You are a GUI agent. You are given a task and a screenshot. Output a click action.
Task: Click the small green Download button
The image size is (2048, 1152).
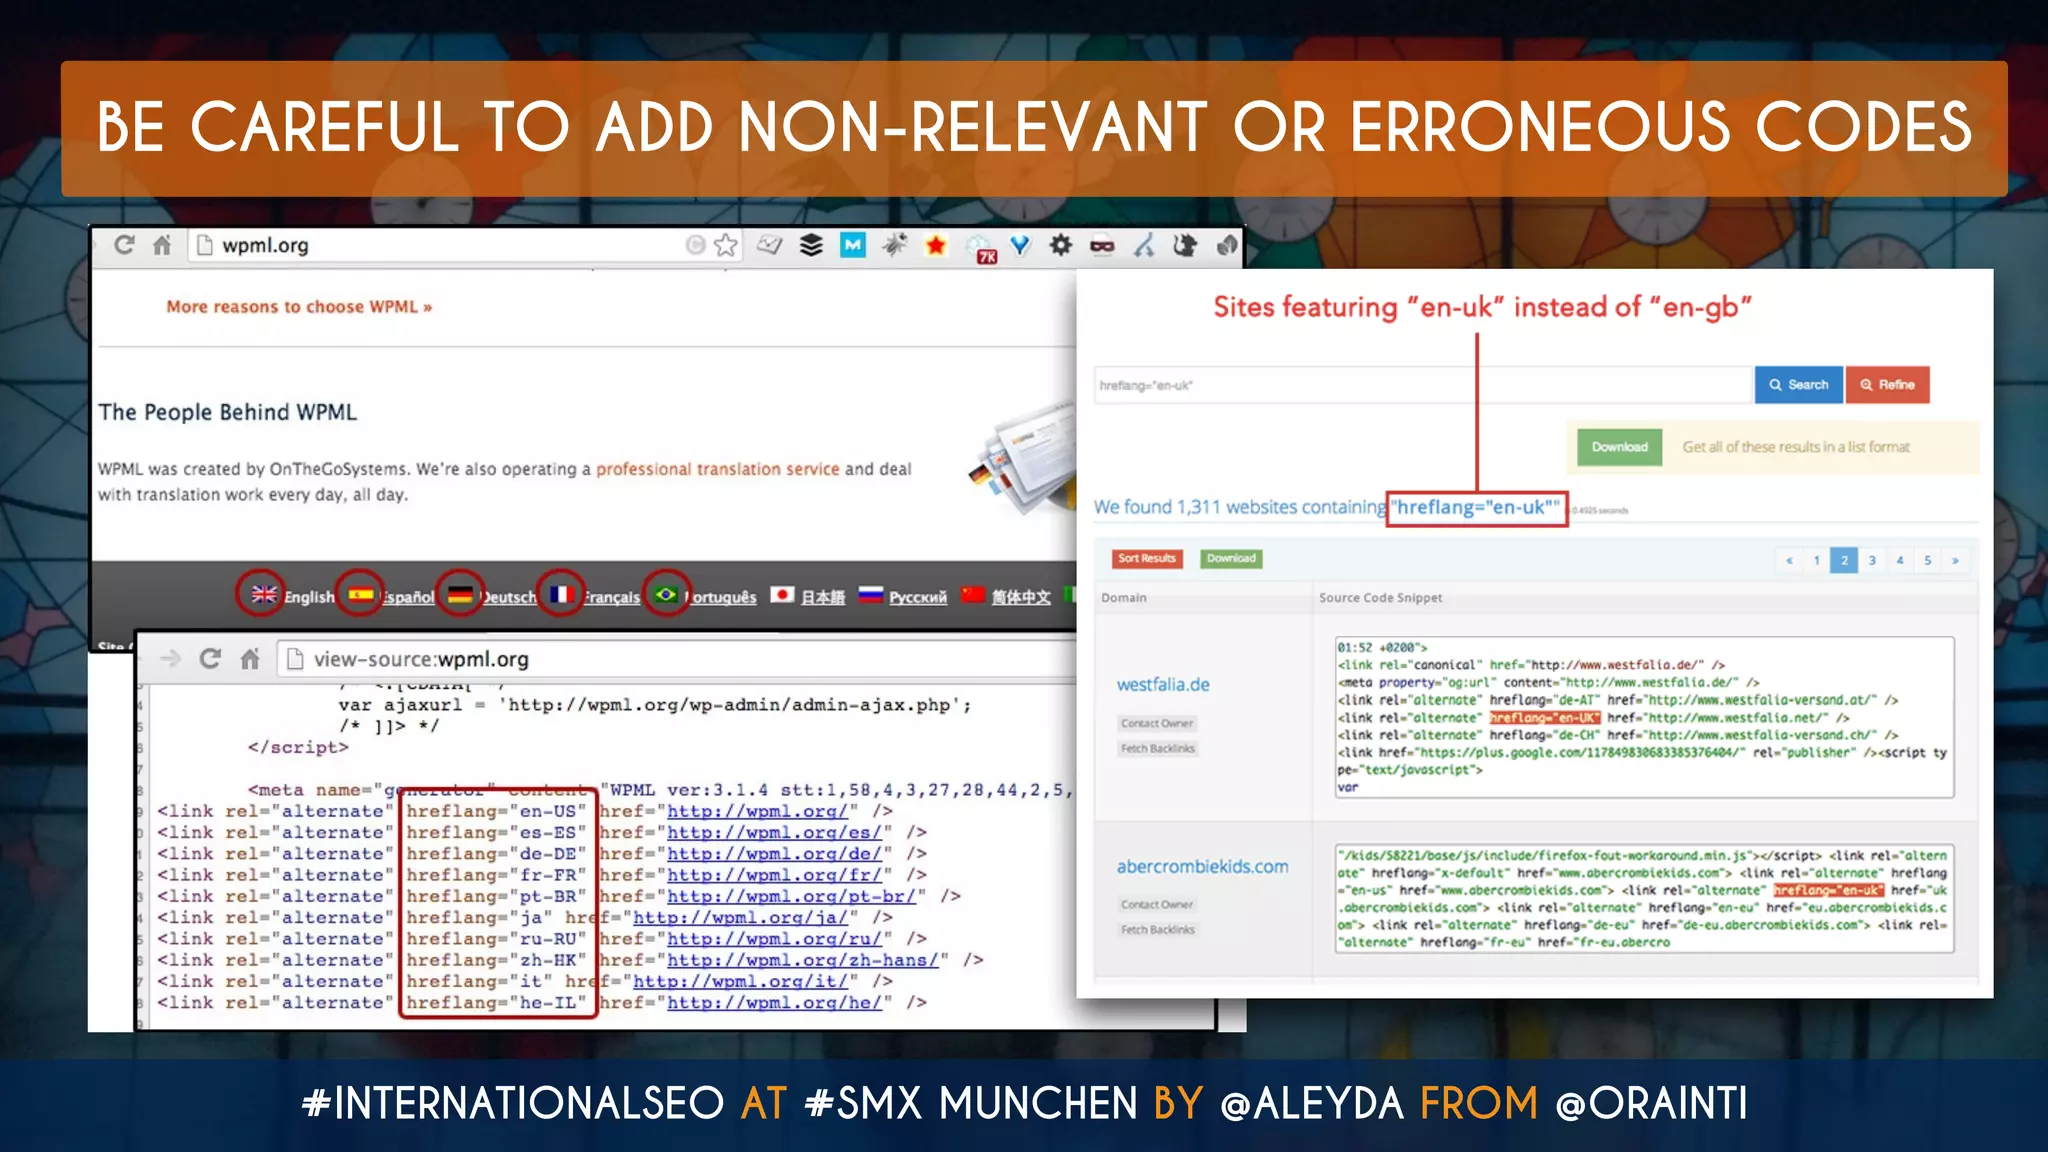[x=1231, y=558]
